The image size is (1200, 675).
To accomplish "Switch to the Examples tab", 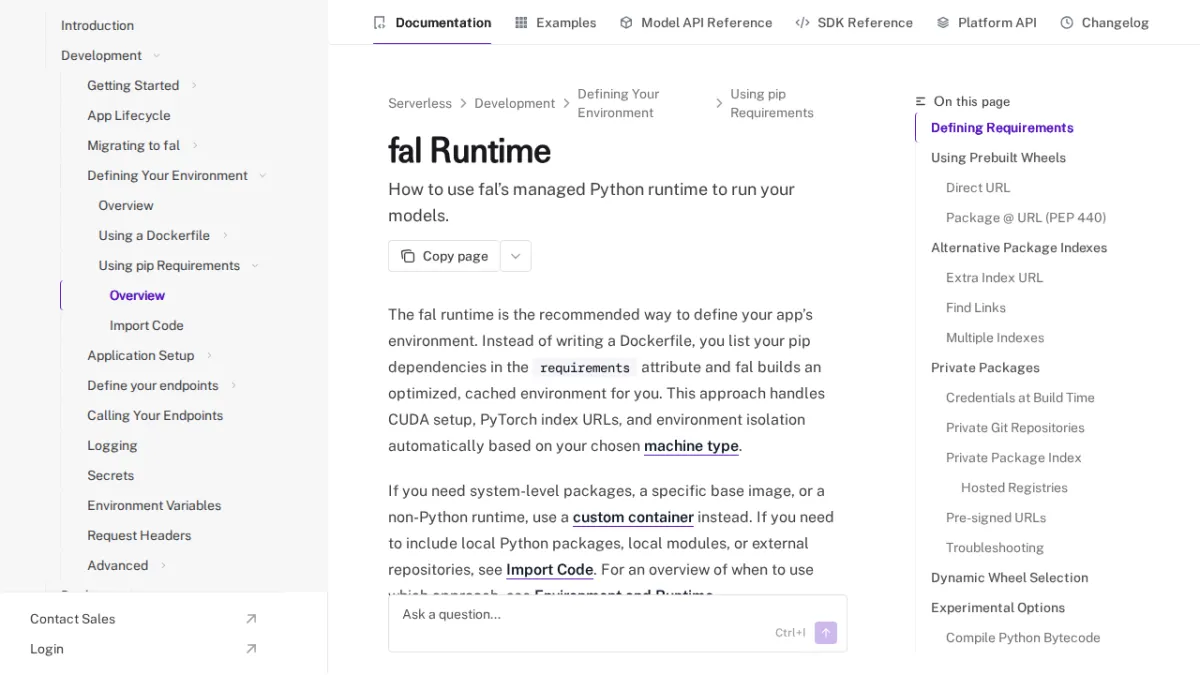I will (555, 22).
